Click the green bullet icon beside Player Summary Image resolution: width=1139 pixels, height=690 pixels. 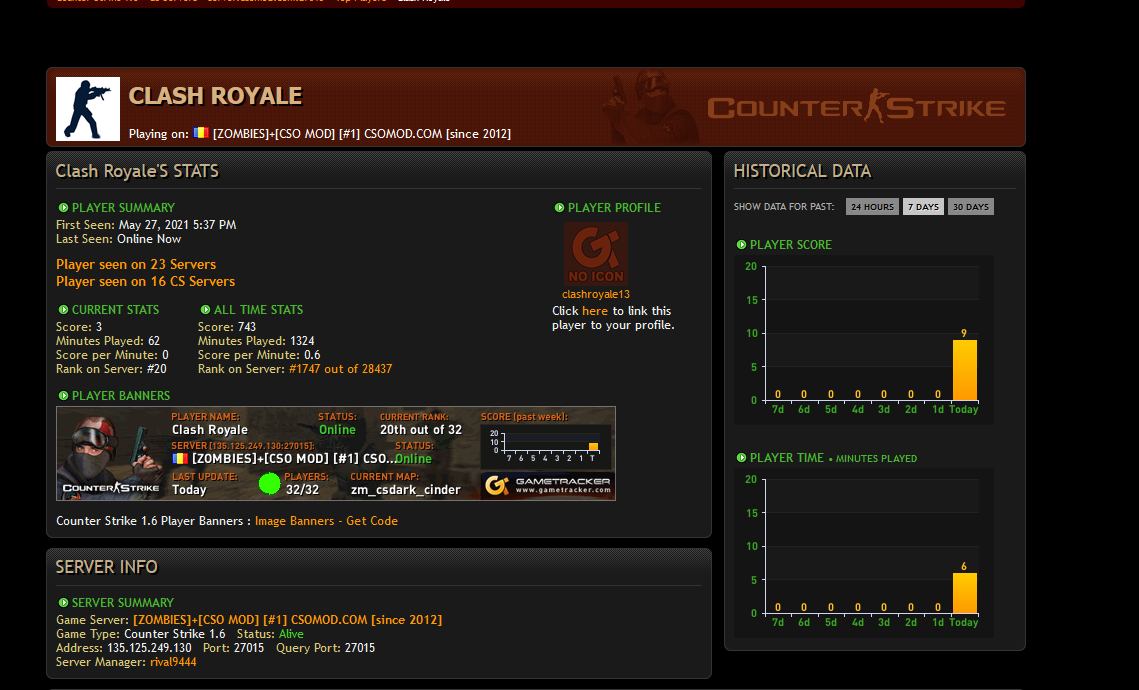pos(63,208)
